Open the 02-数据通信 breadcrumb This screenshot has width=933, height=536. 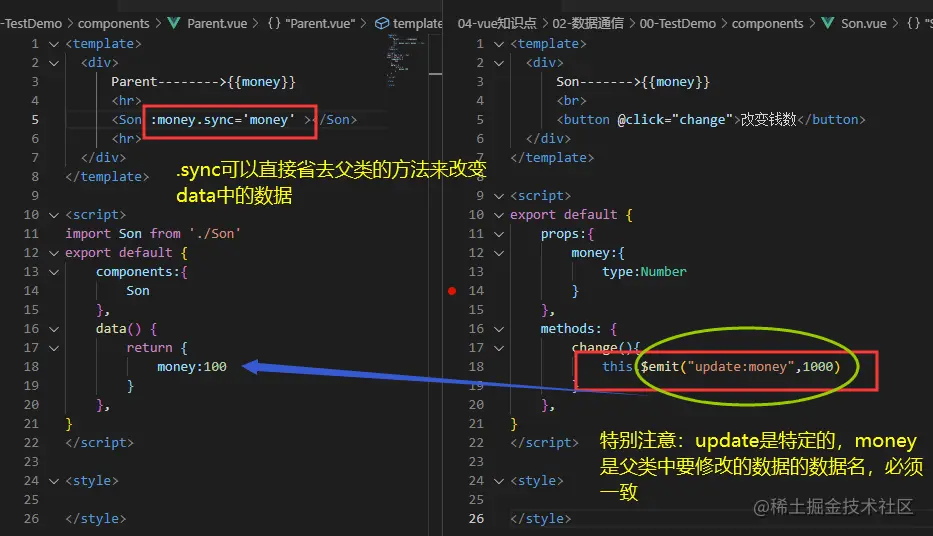point(588,23)
